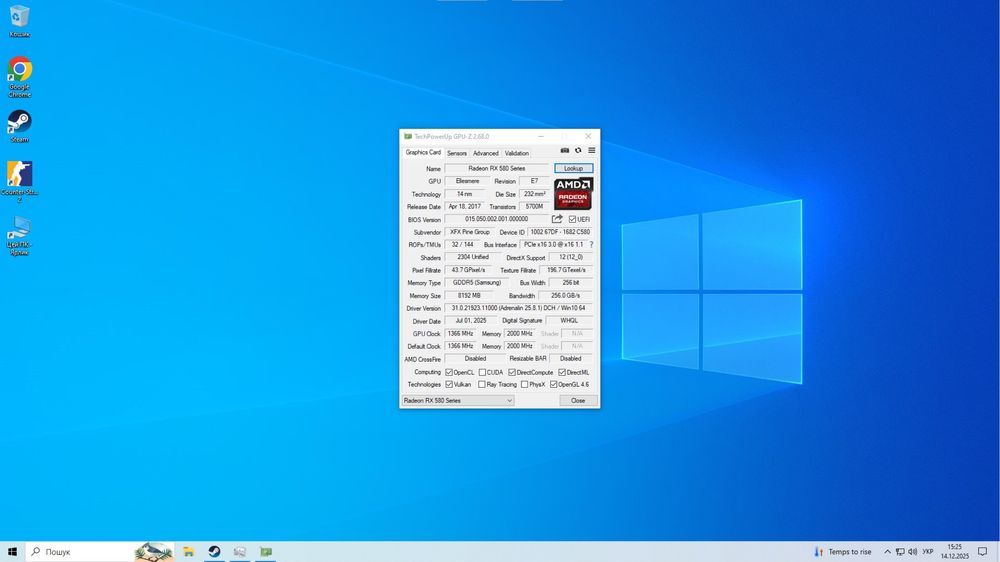Take a GPU-Z screenshot with camera icon
1000x562 pixels.
coord(564,151)
